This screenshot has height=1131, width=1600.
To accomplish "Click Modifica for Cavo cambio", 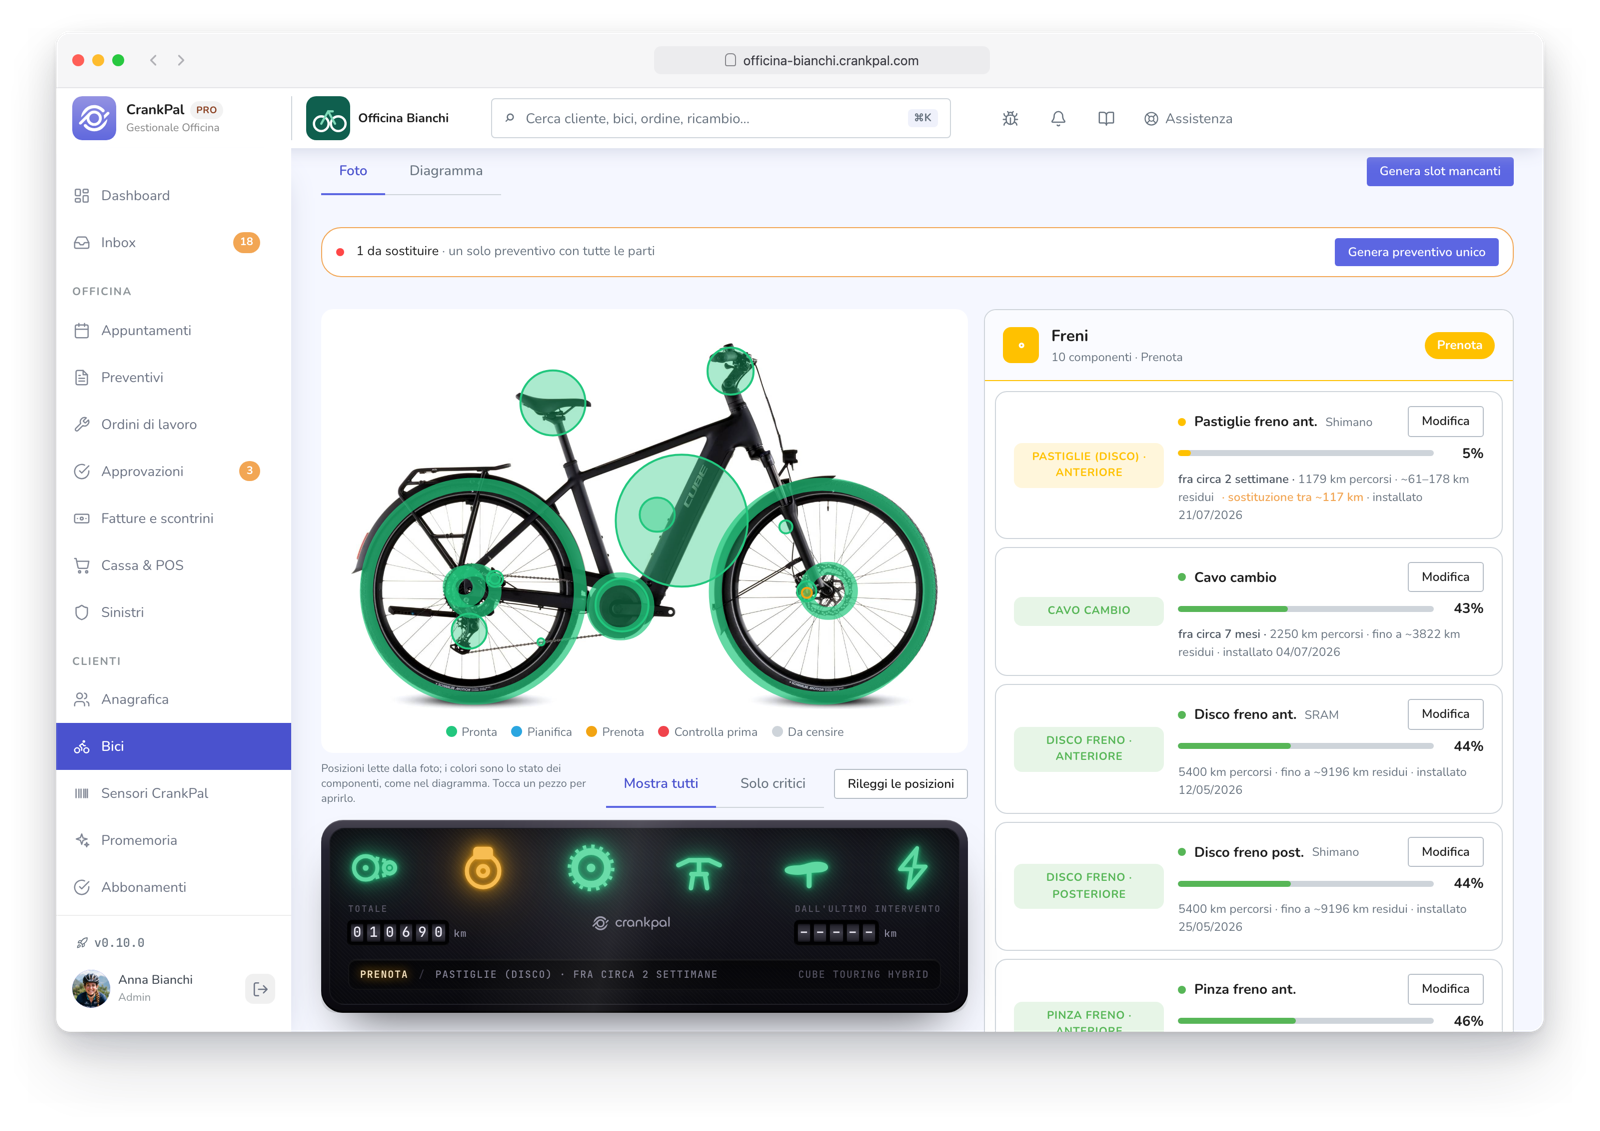I will [1445, 577].
